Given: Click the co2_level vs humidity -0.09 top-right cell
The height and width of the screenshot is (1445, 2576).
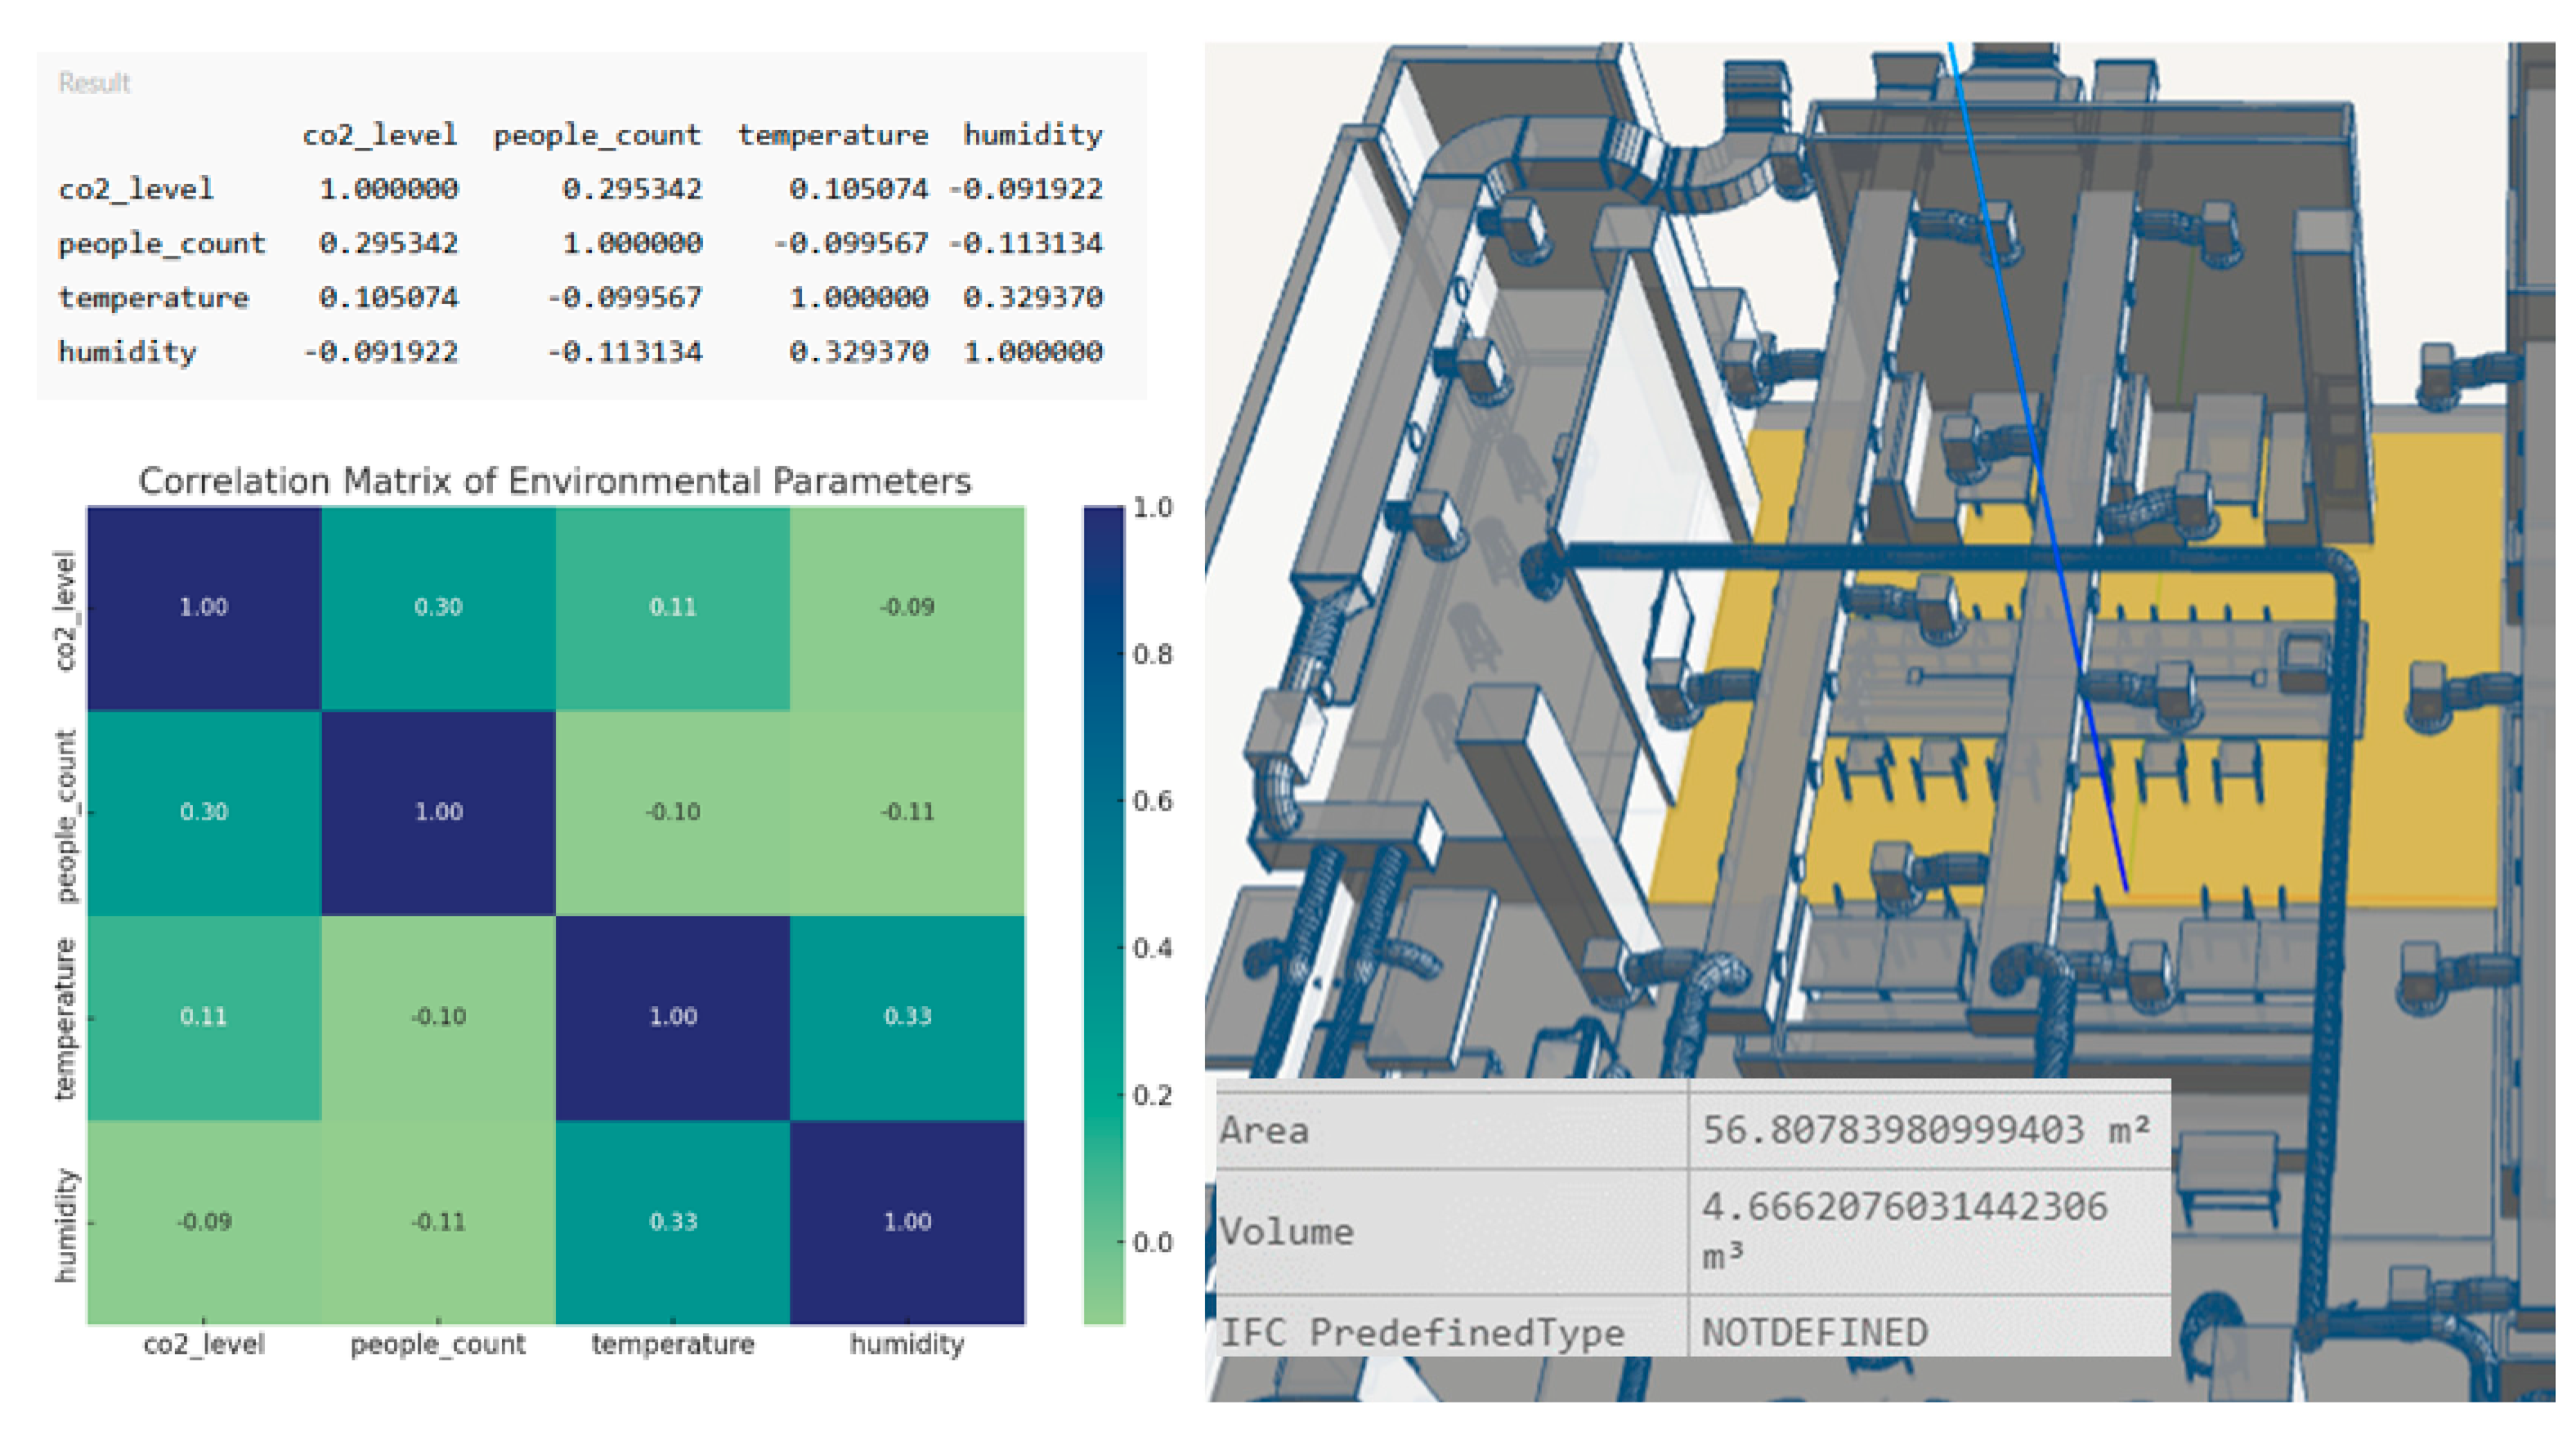Looking at the screenshot, I should pos(907,607).
